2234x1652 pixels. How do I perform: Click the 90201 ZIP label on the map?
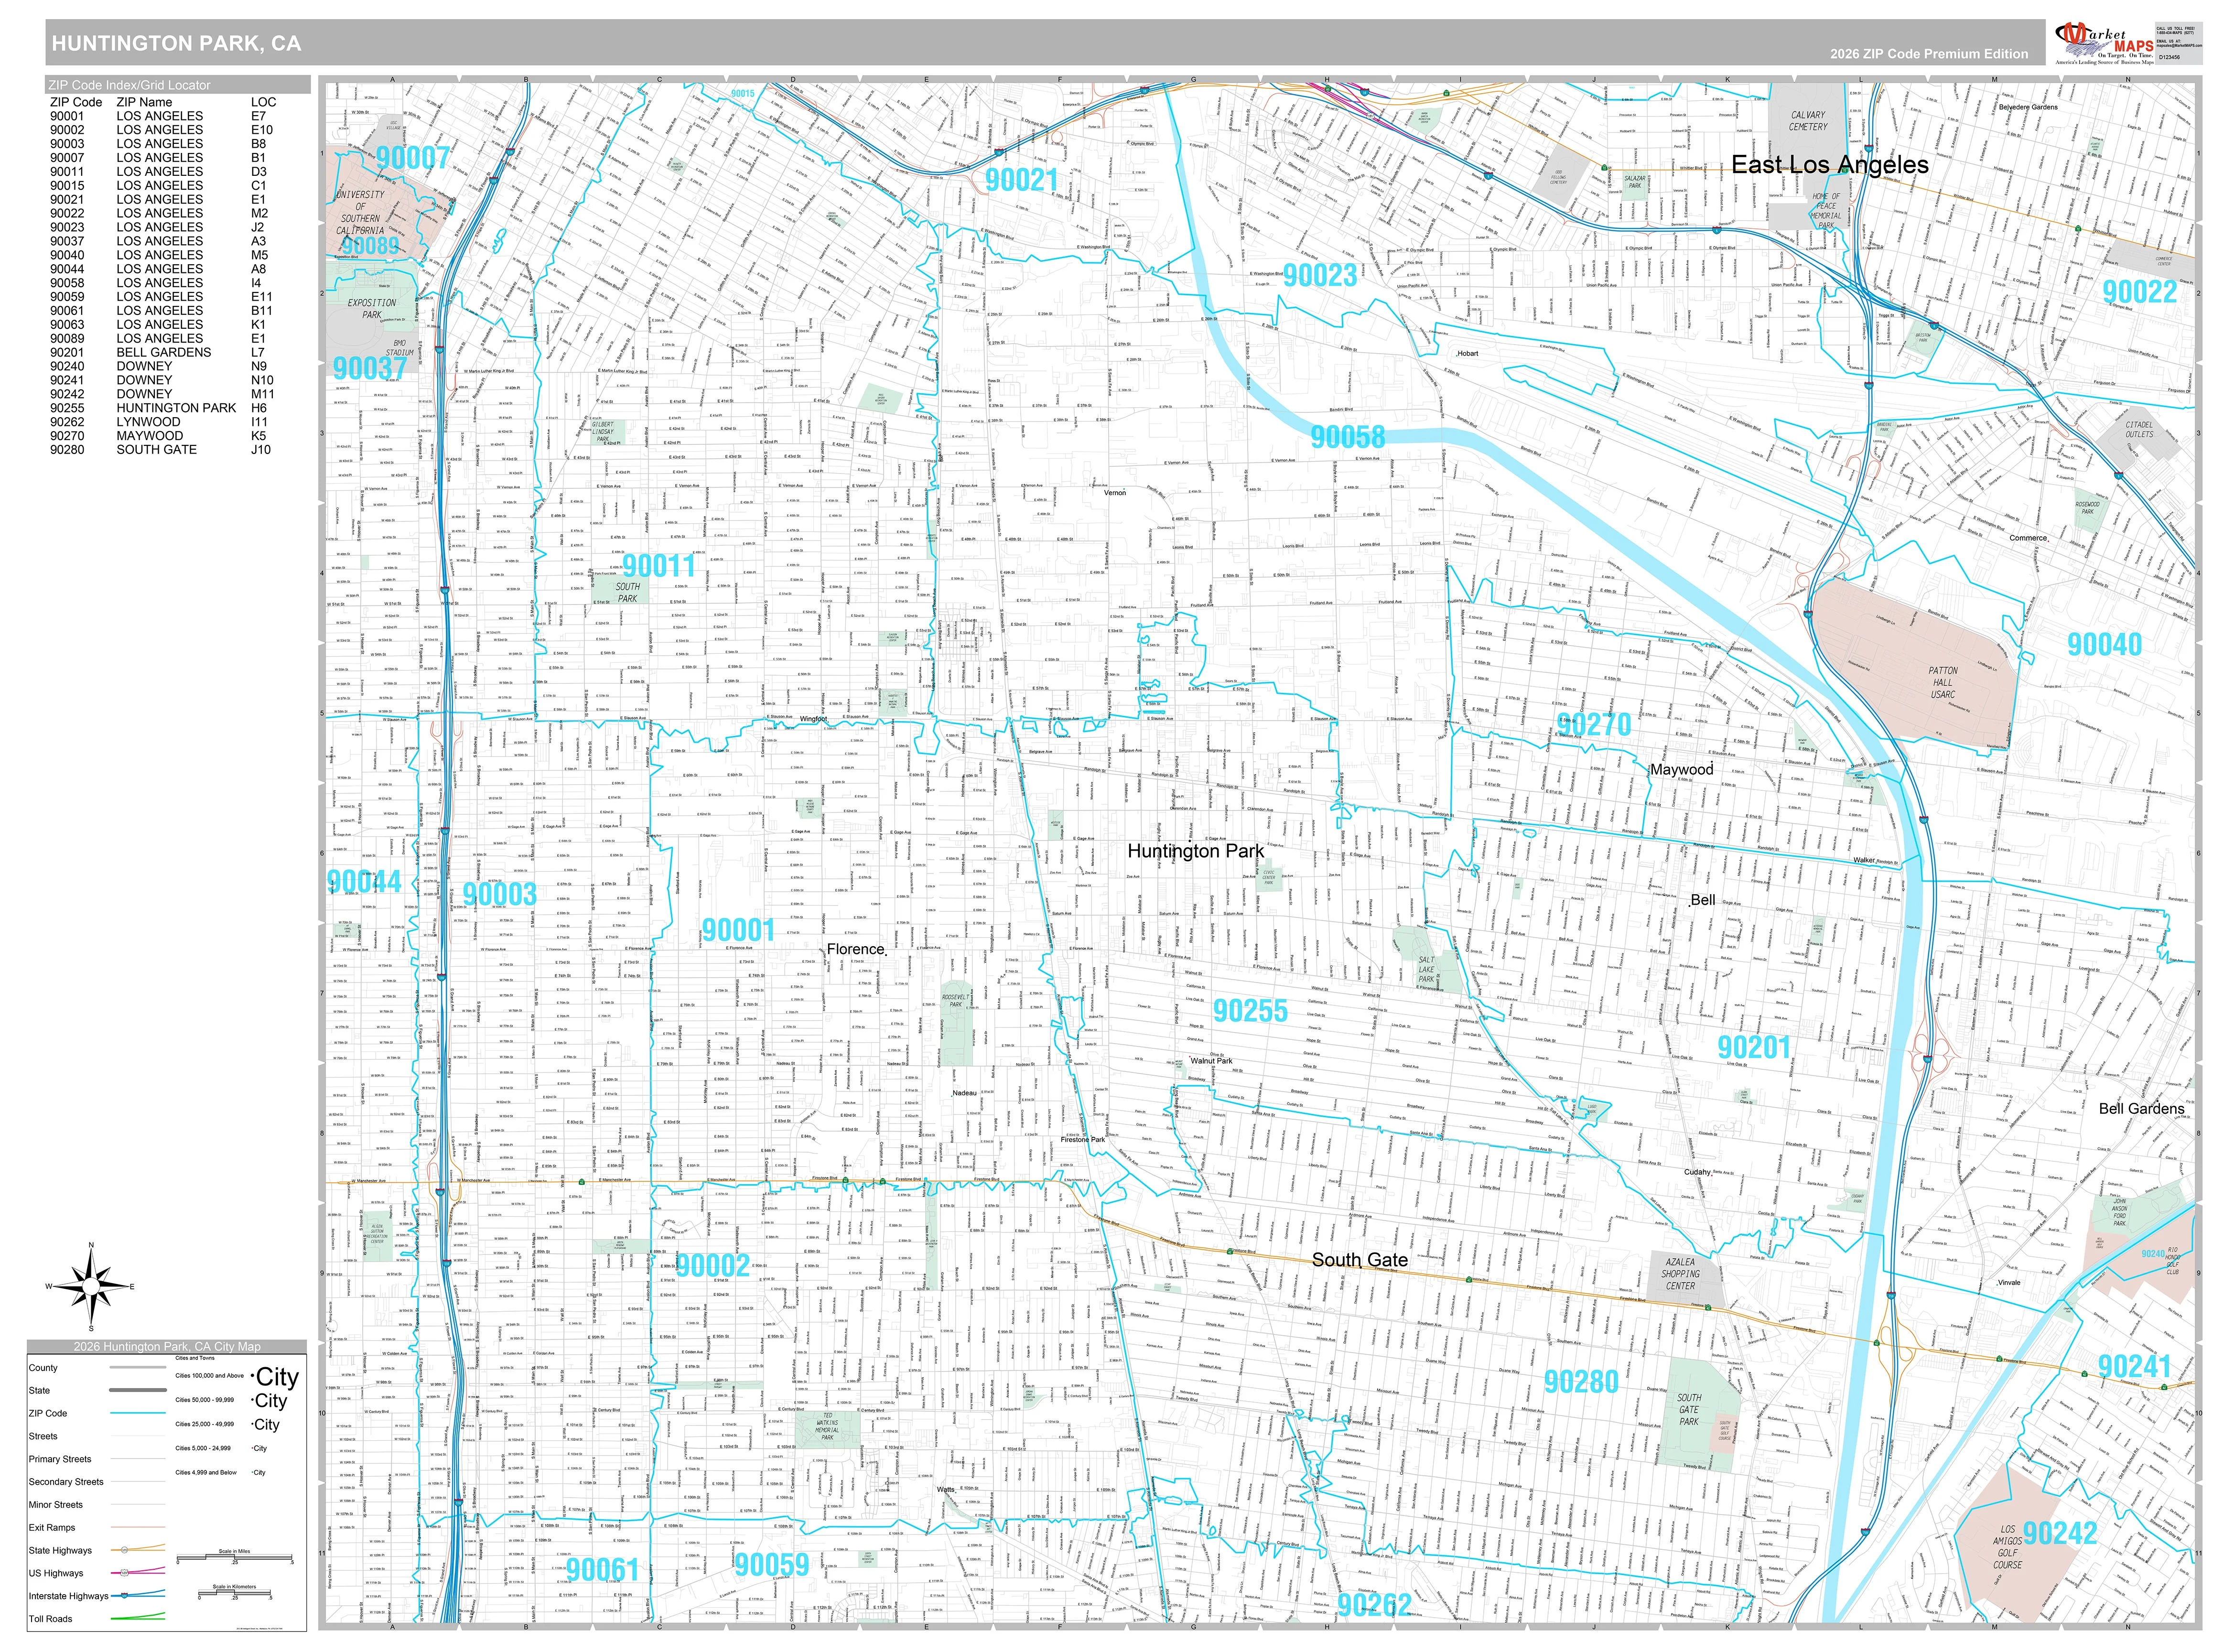pyautogui.click(x=1754, y=1047)
